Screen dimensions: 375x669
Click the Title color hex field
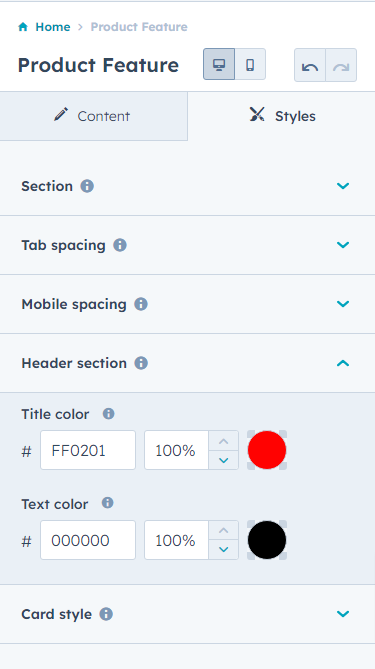(x=88, y=450)
